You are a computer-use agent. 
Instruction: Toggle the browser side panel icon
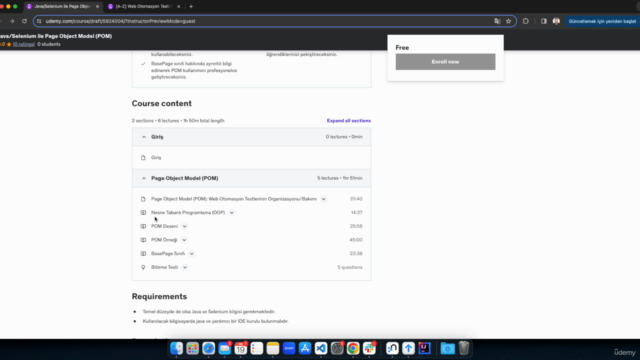click(544, 21)
